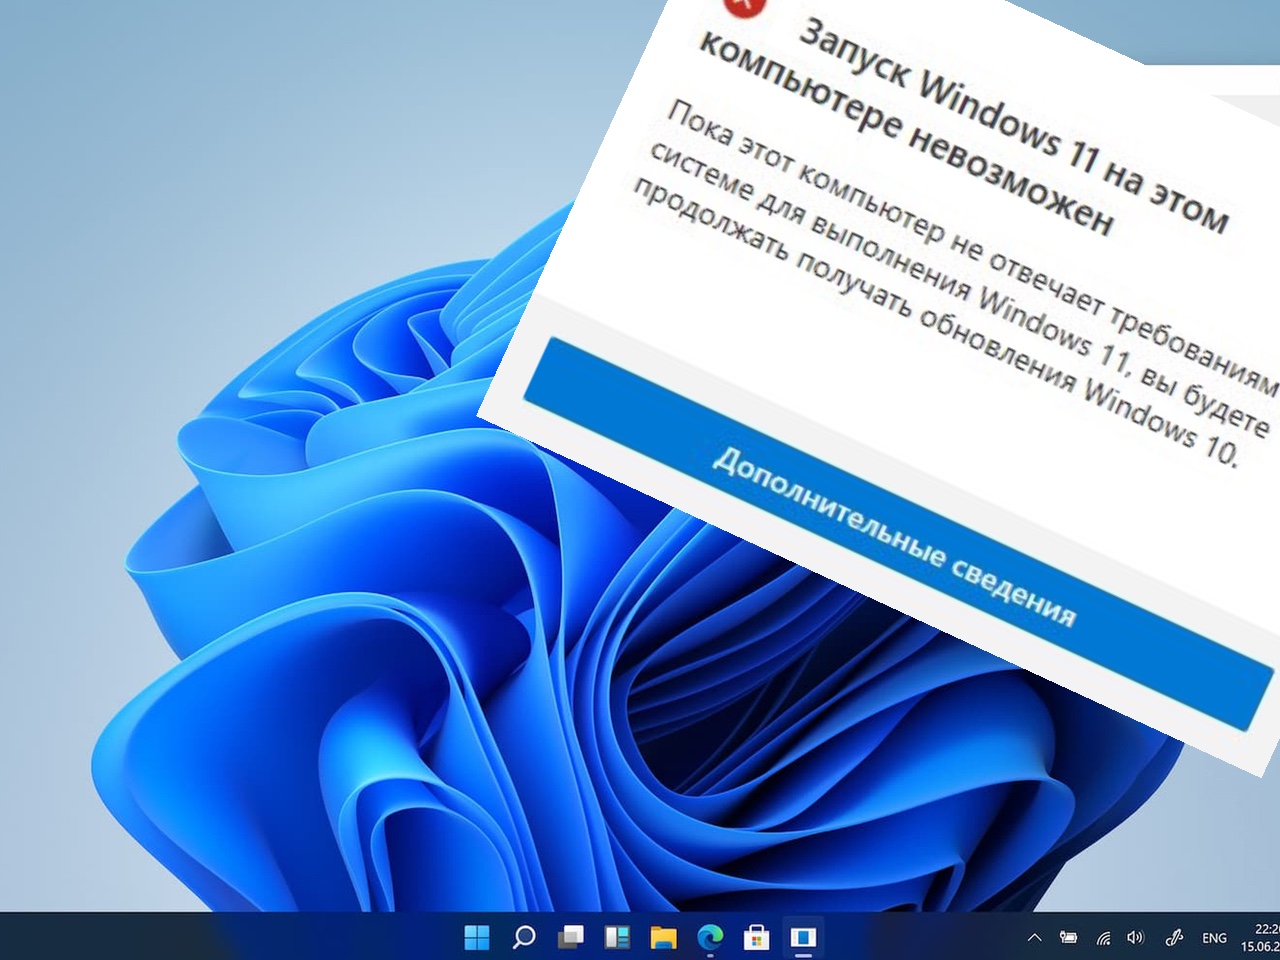Click the text "продолжать получать обновления Windows 10."

coord(938,323)
